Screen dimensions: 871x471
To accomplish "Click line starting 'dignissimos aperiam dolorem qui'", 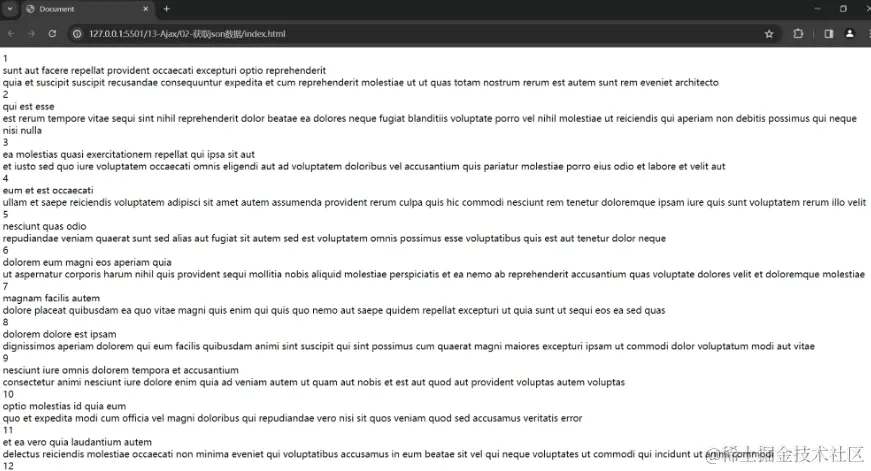I will (x=408, y=347).
